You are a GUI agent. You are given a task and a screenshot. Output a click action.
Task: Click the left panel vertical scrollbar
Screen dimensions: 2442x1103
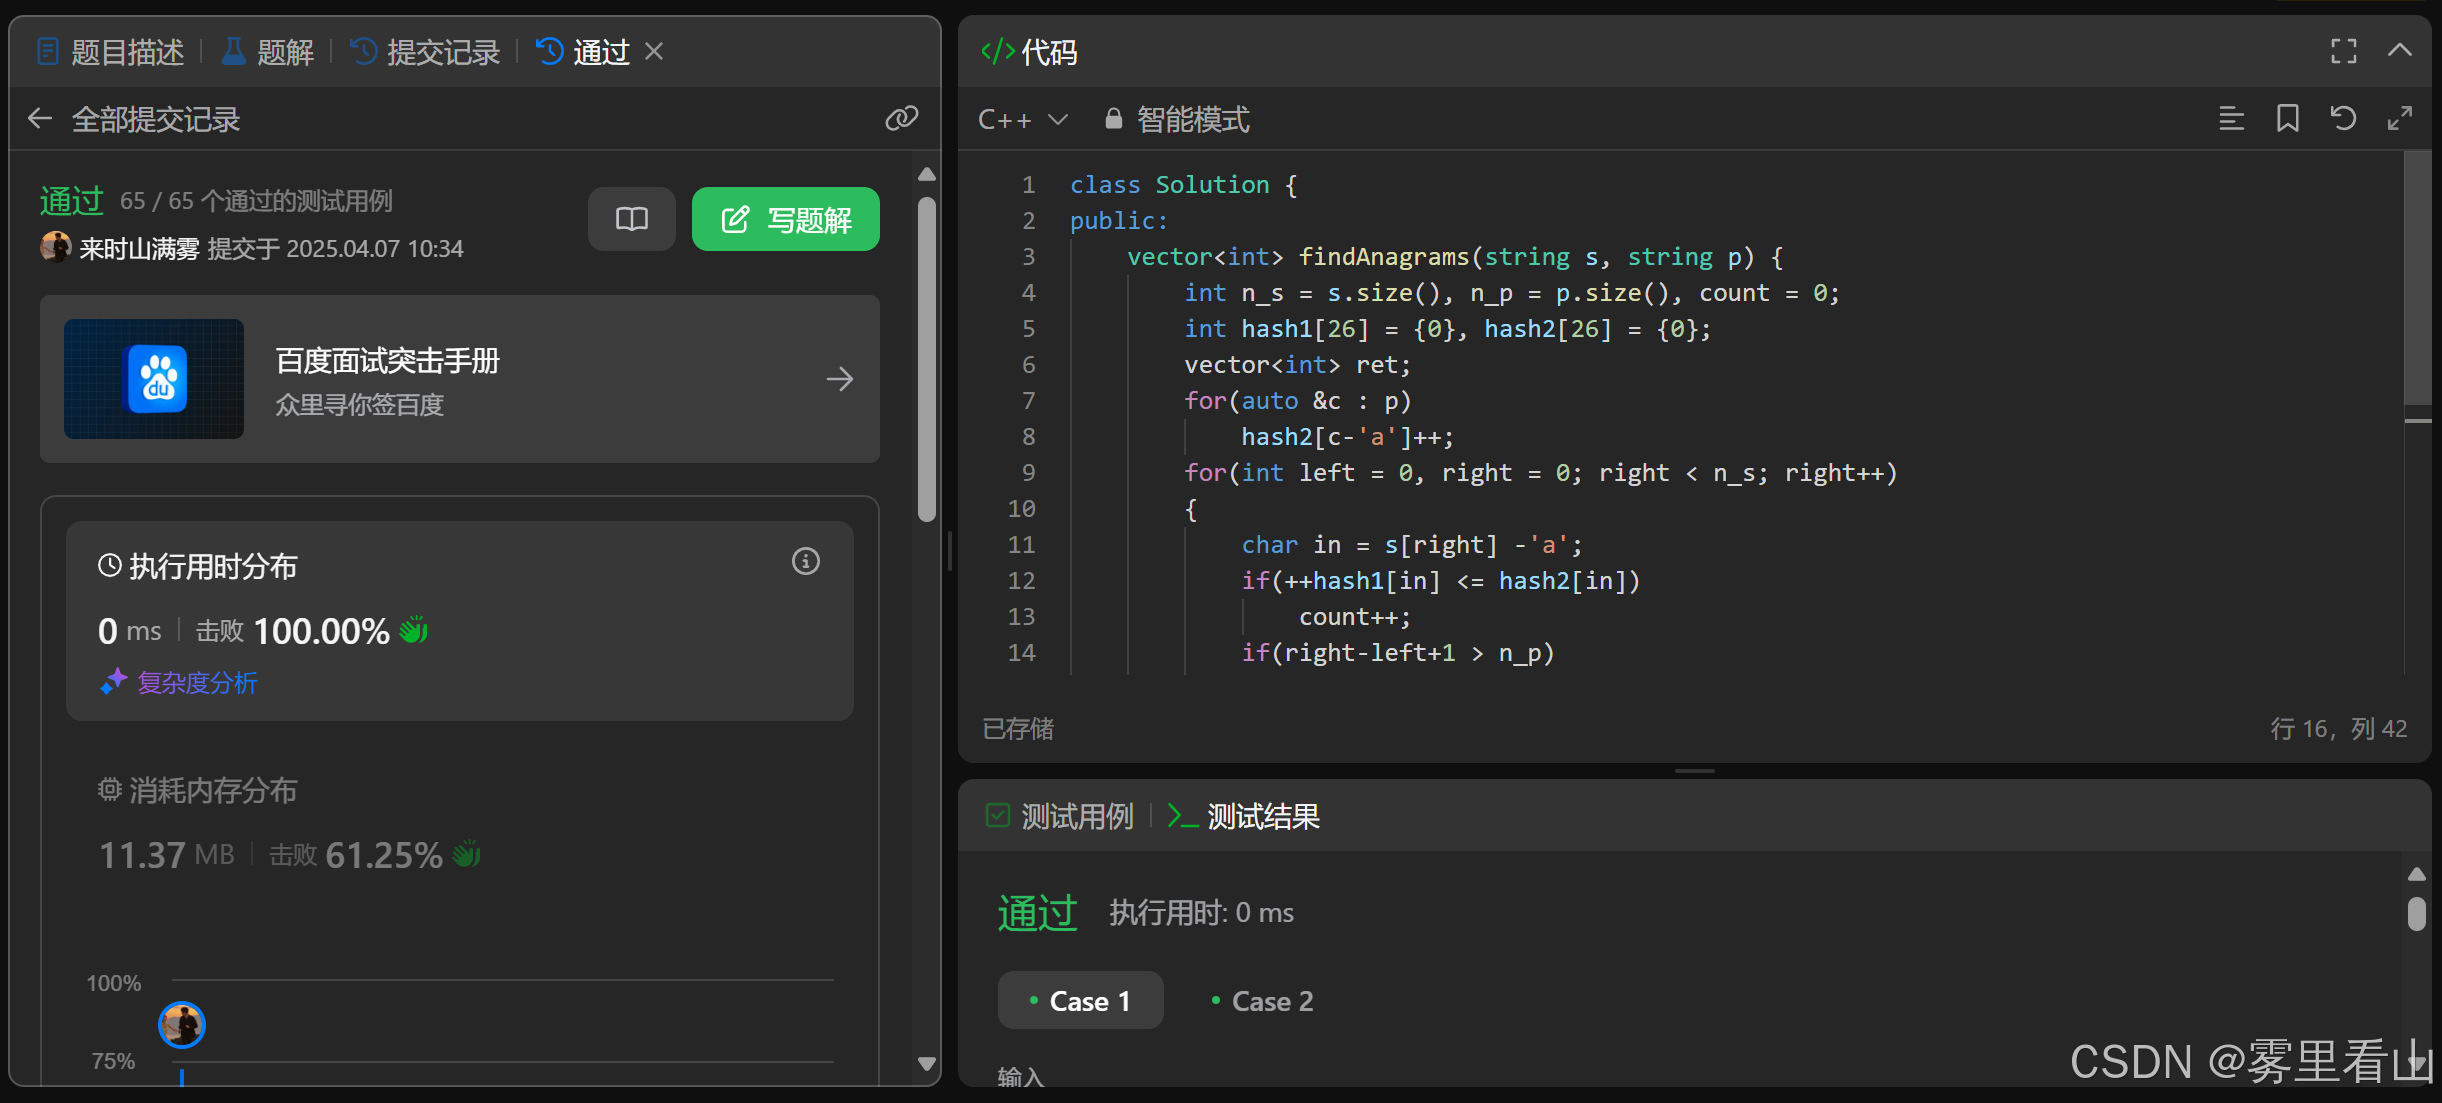click(x=927, y=360)
